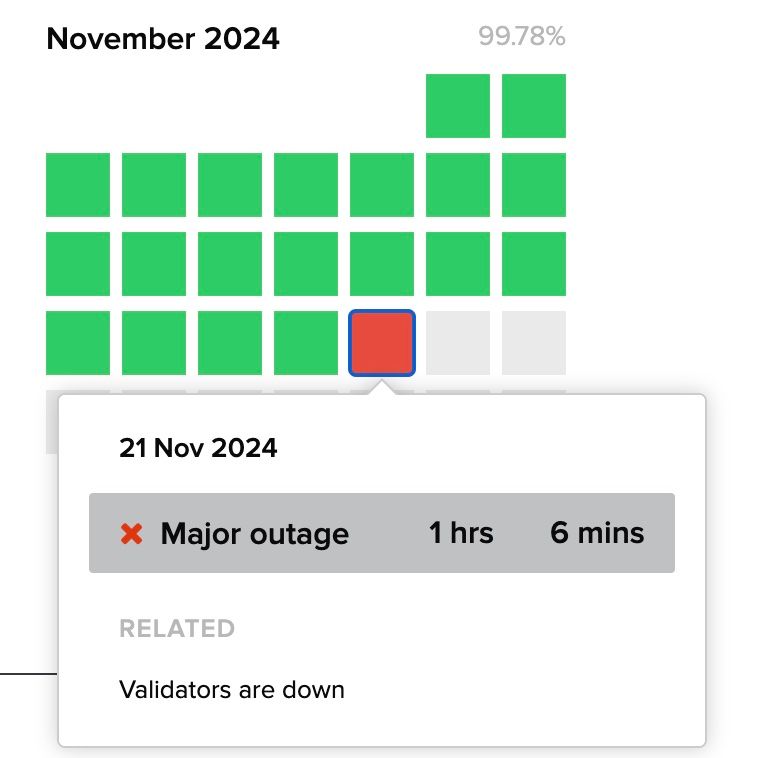Select the green square for 16 November
Viewport: 758px width, 758px height.
(x=533, y=264)
